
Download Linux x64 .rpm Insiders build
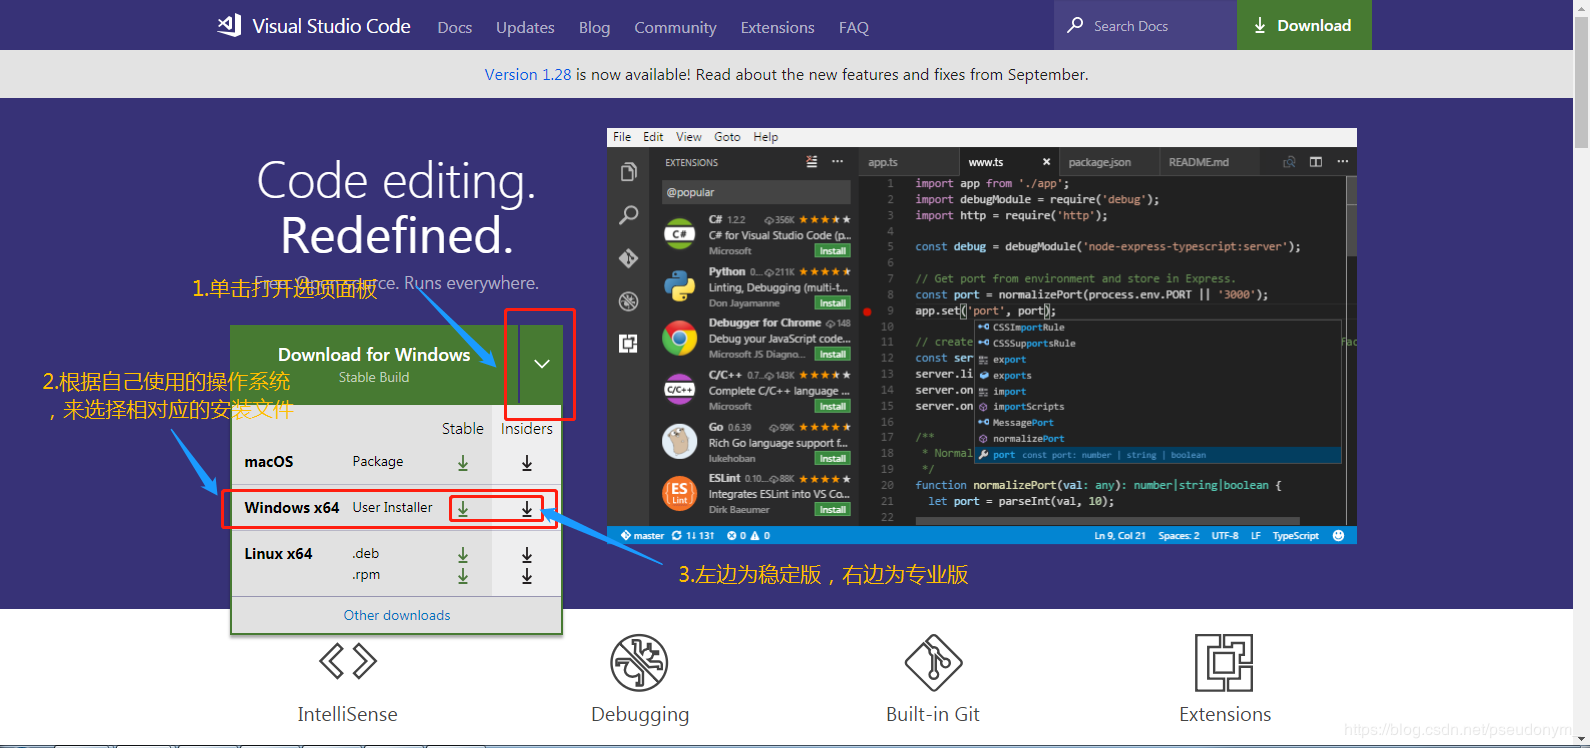527,576
